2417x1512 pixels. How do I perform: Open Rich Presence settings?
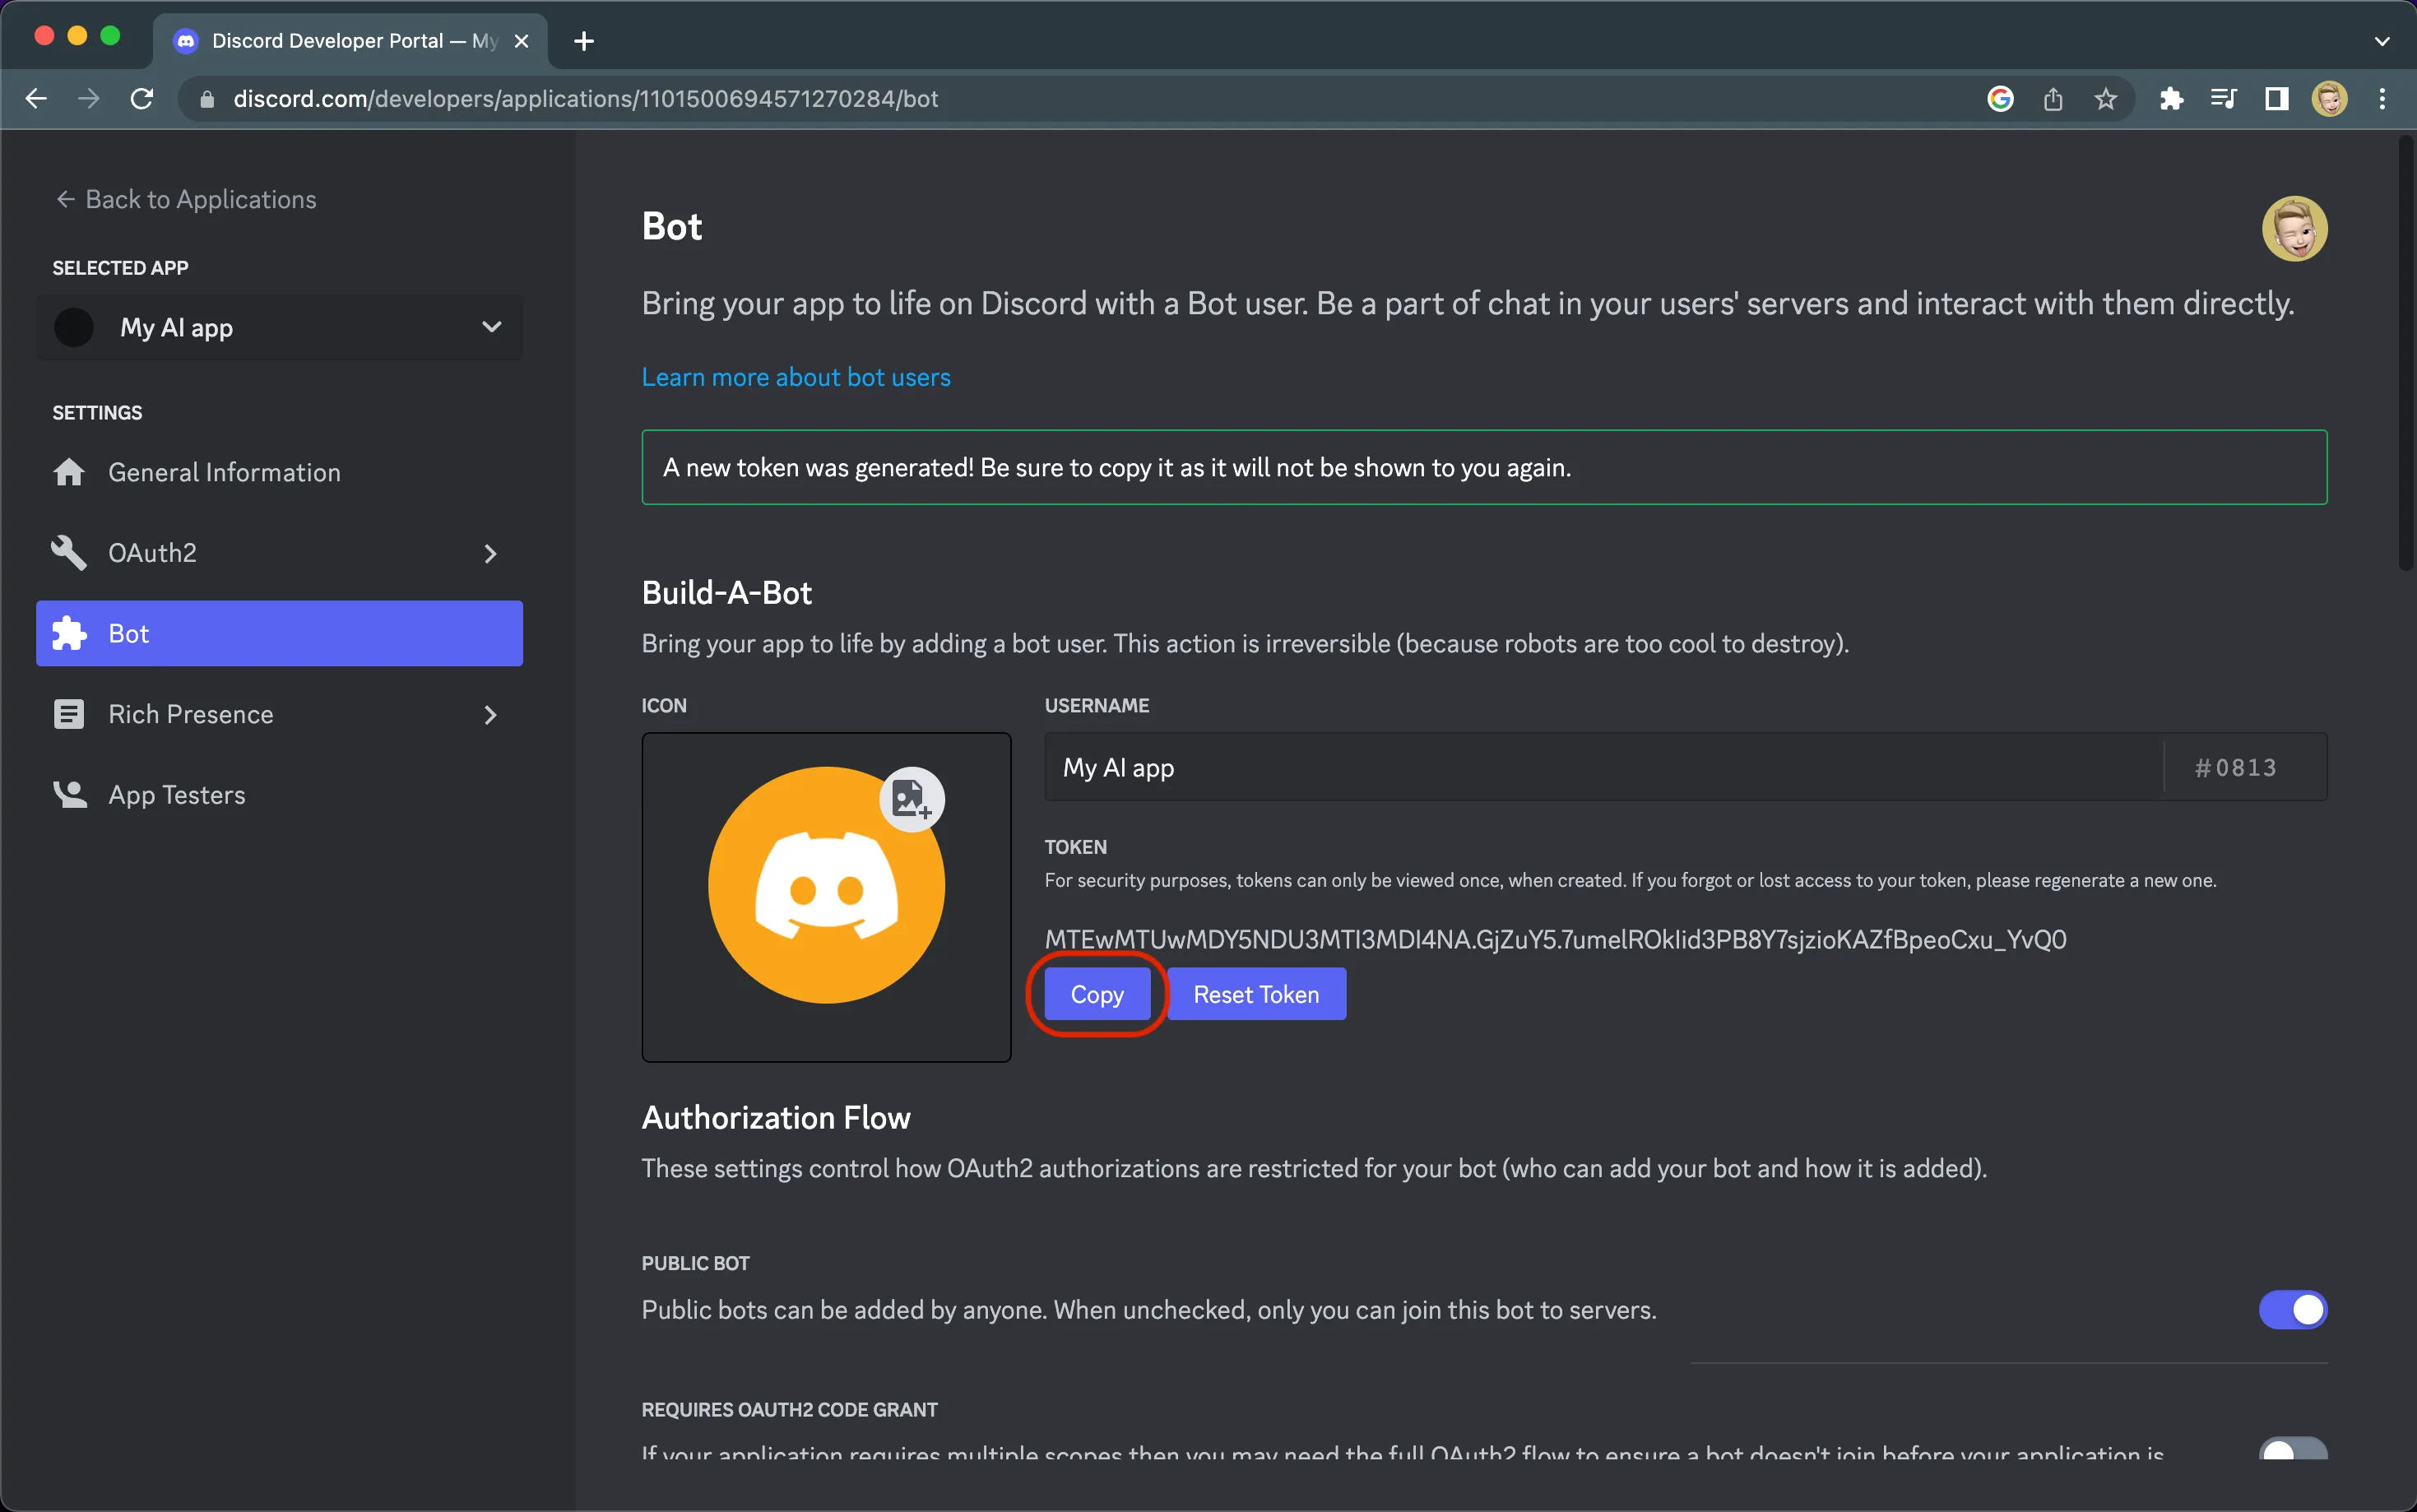click(x=280, y=714)
